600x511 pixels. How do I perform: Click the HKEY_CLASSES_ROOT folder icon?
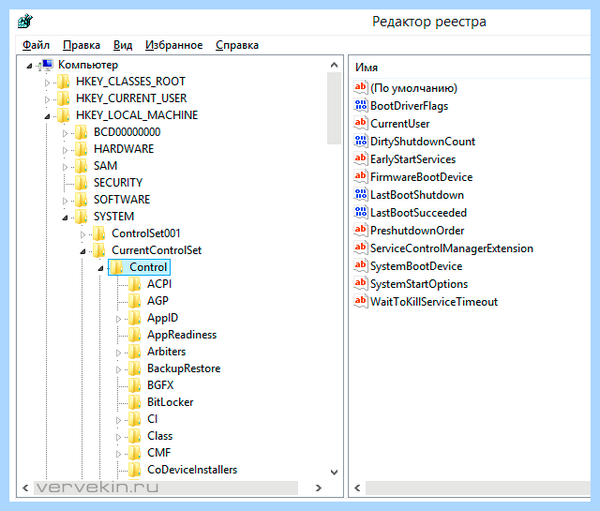click(x=64, y=82)
